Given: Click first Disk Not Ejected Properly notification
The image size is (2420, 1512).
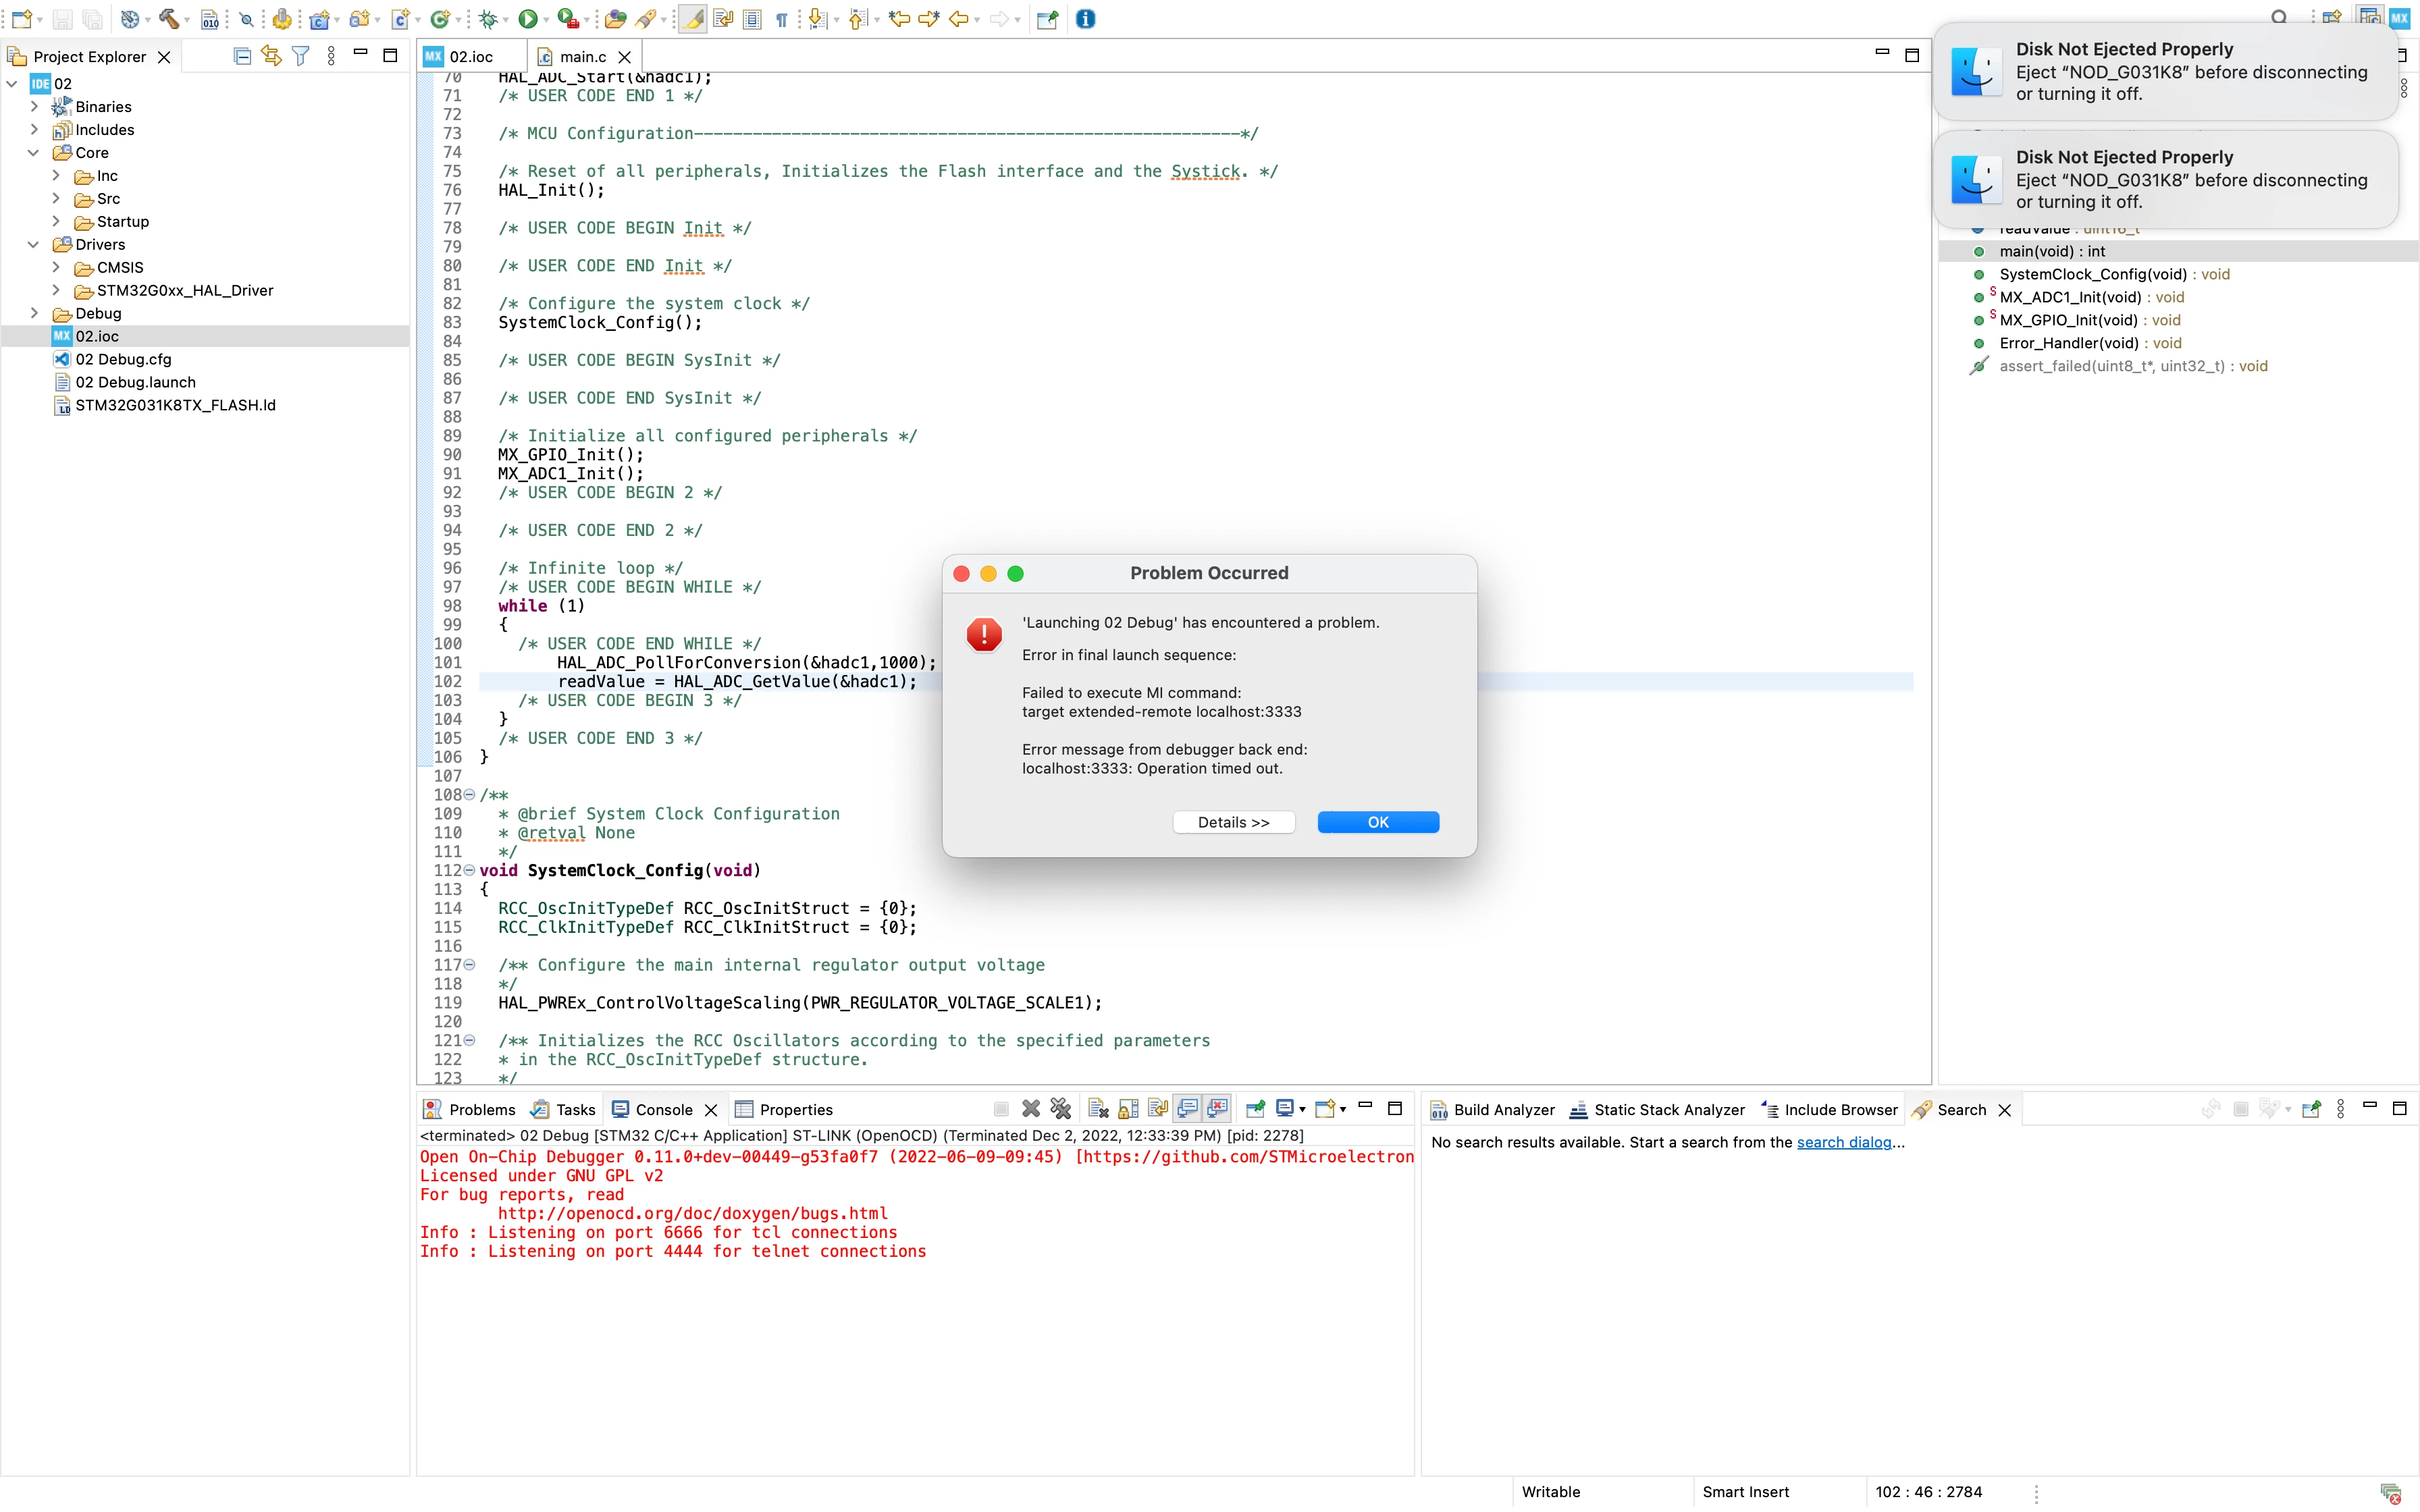Looking at the screenshot, I should point(2166,72).
